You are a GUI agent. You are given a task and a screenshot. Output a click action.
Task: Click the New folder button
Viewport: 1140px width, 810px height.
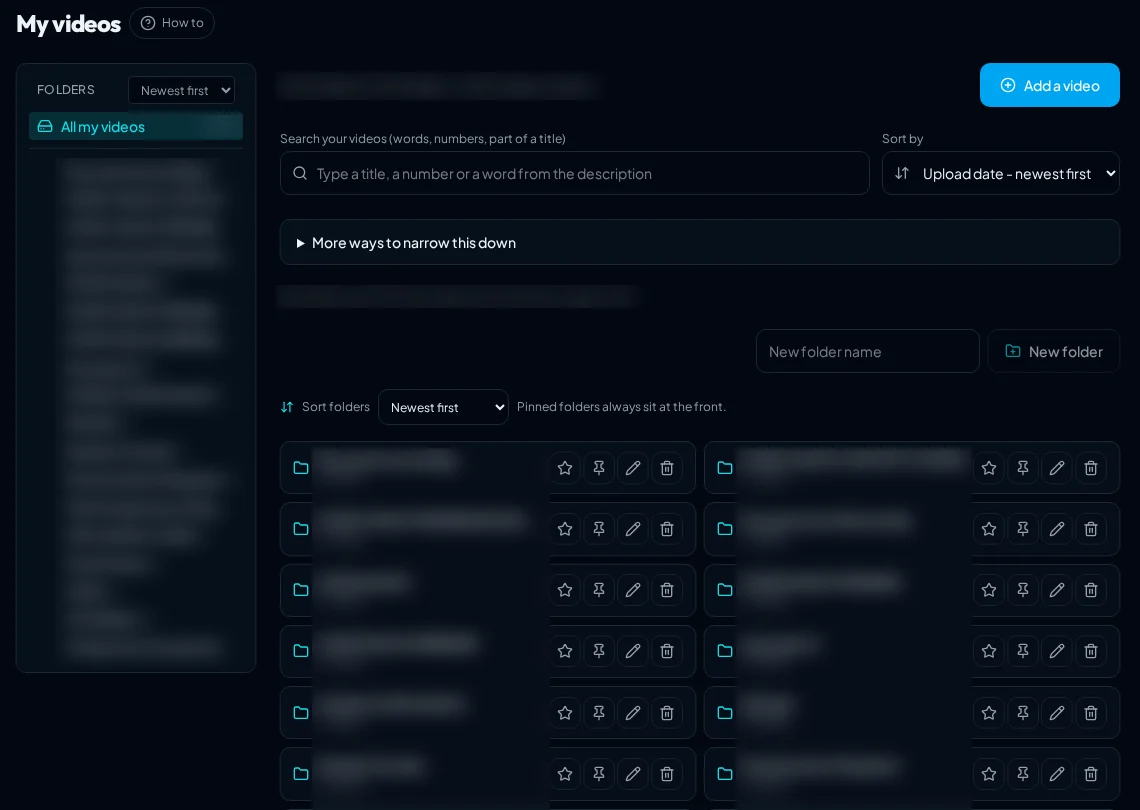[1053, 351]
